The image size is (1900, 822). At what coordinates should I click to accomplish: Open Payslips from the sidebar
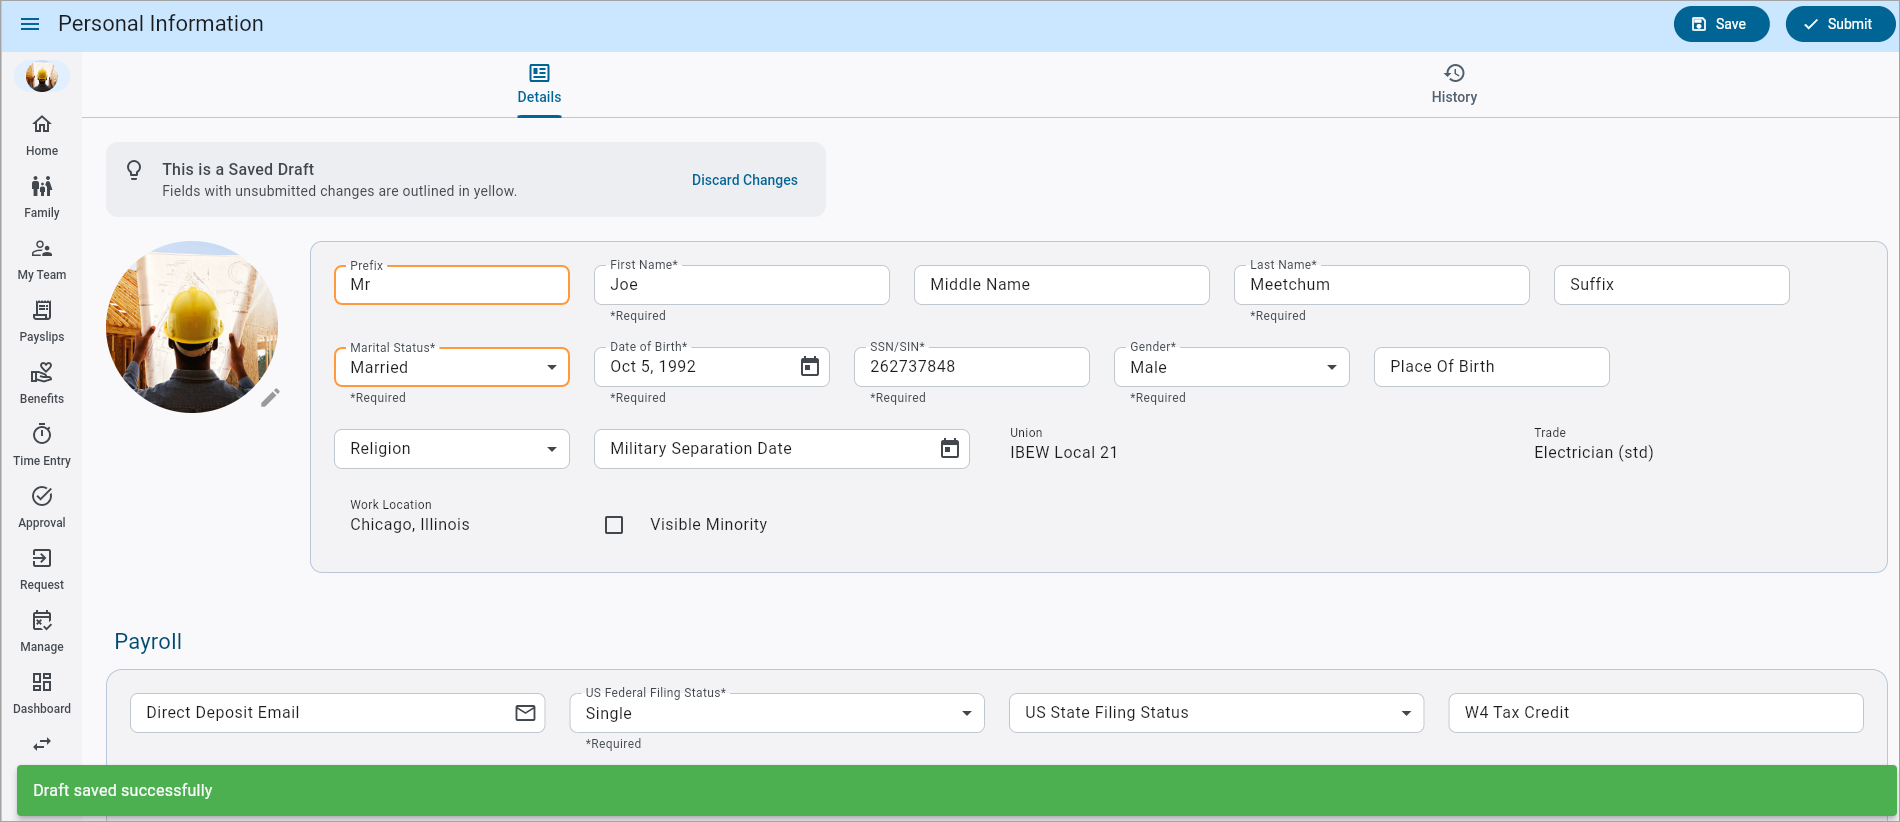(x=42, y=321)
